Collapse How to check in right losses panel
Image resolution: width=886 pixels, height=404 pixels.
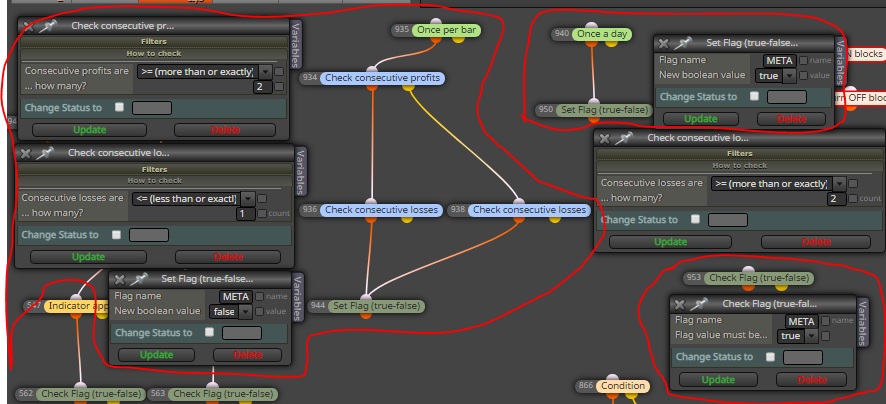[740, 166]
